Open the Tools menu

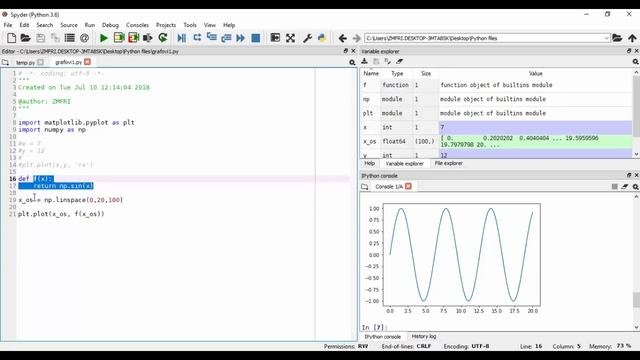pos(190,25)
